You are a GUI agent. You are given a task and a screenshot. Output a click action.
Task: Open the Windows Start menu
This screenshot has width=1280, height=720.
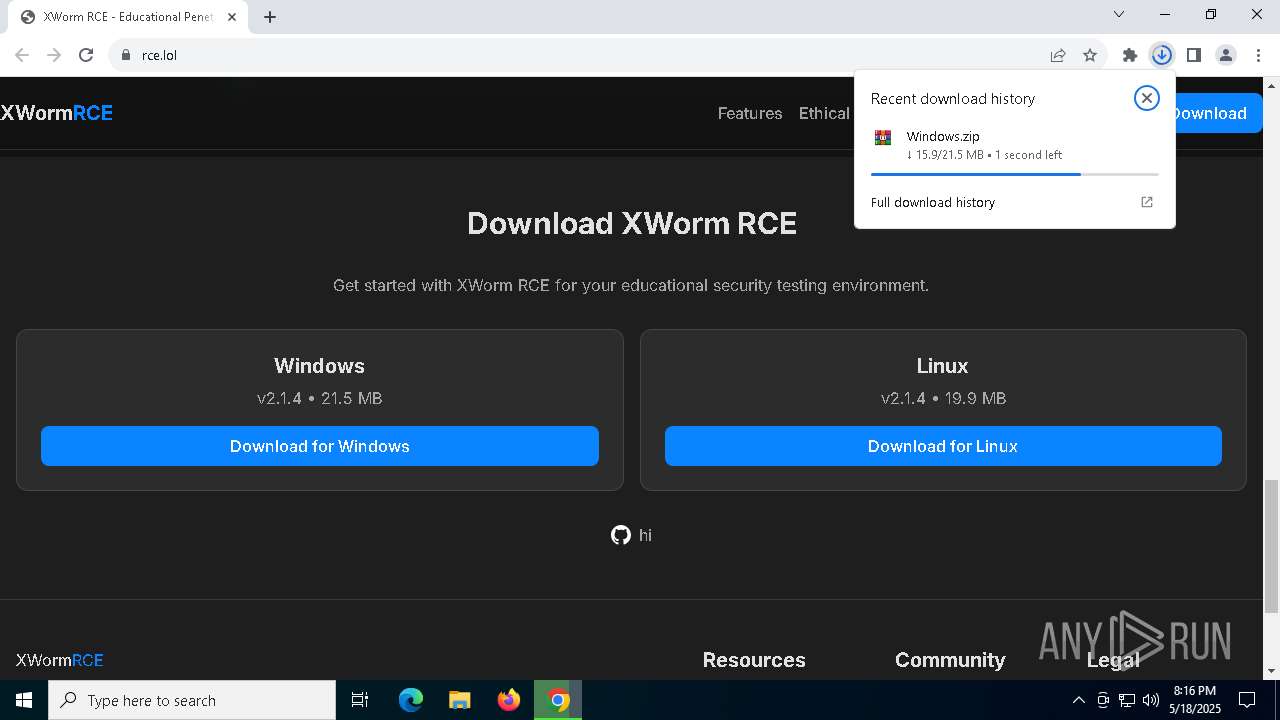(24, 700)
